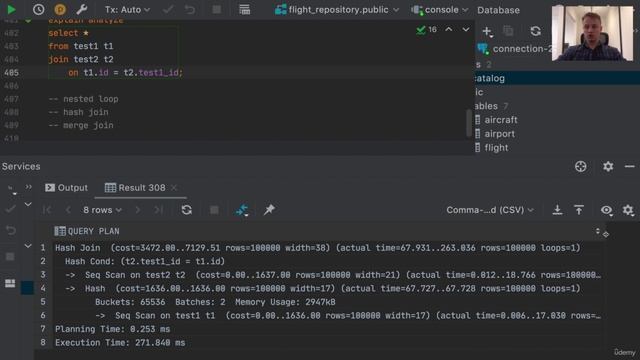640x360 pixels.
Task: Expand Services toolbar with double chevron
Action: click(x=29, y=187)
